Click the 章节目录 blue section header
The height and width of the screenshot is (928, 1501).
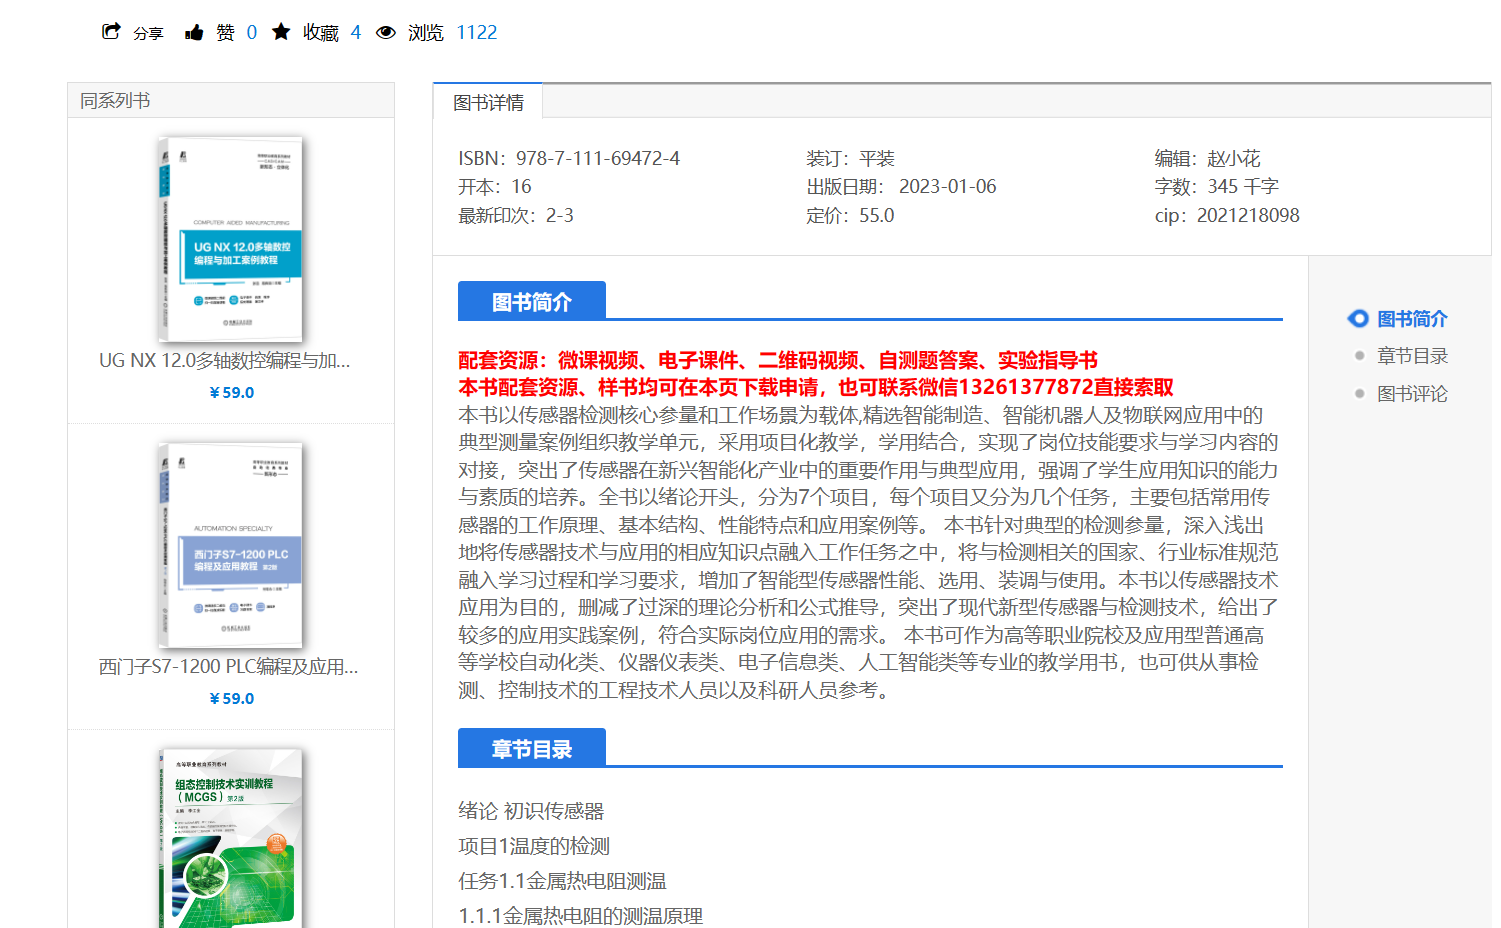pos(532,748)
